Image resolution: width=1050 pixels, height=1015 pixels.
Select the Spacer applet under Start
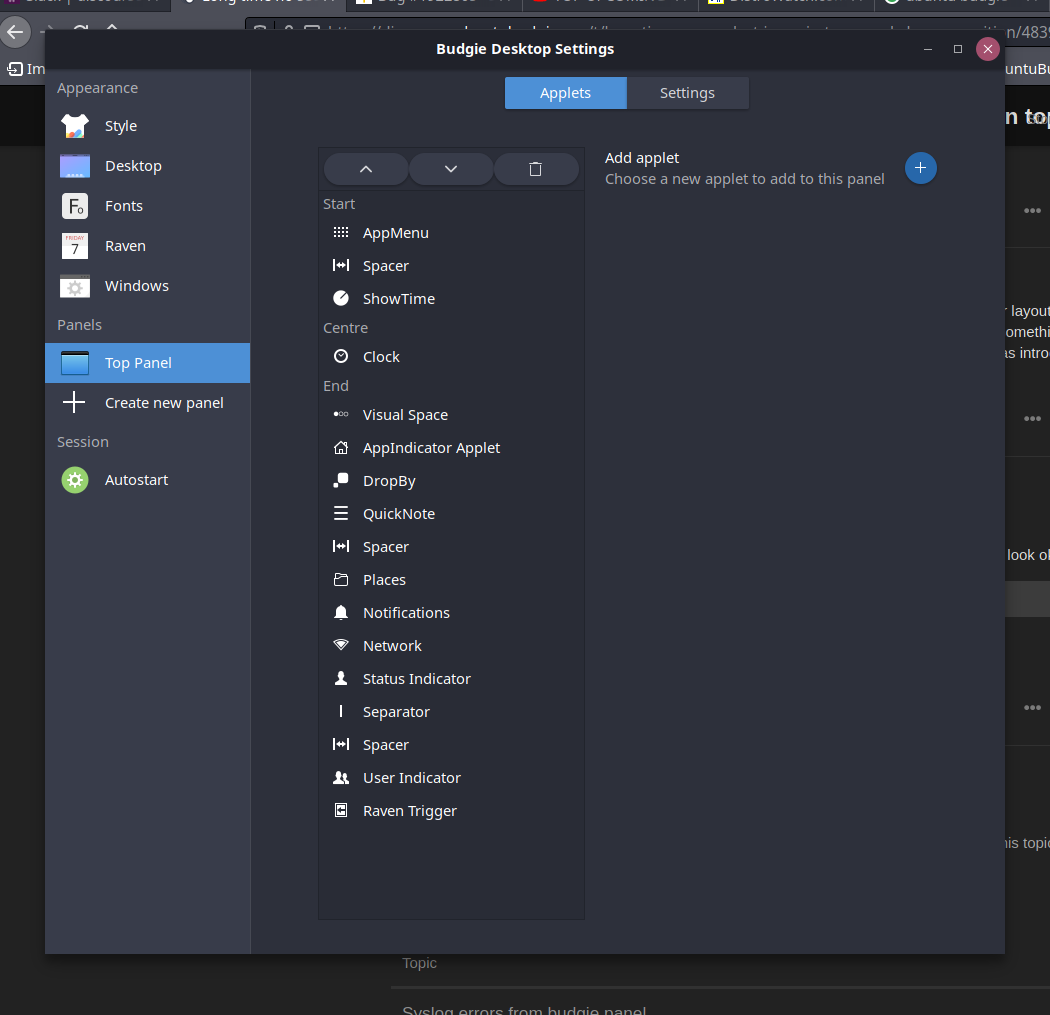[451, 266]
